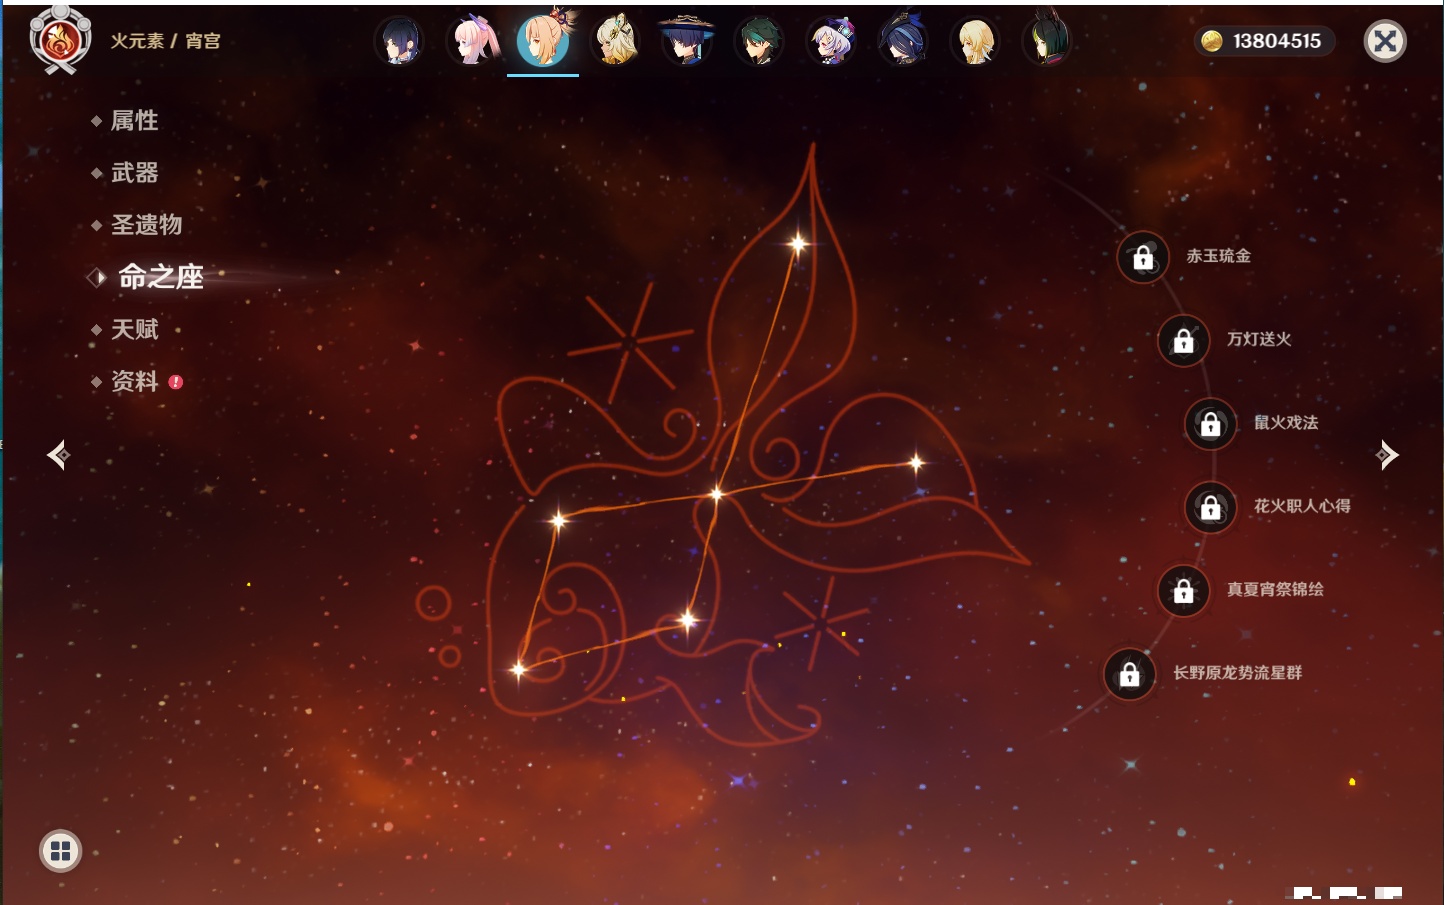Image resolution: width=1444 pixels, height=905 pixels.
Task: Select the pink-haired character portrait
Action: point(472,41)
